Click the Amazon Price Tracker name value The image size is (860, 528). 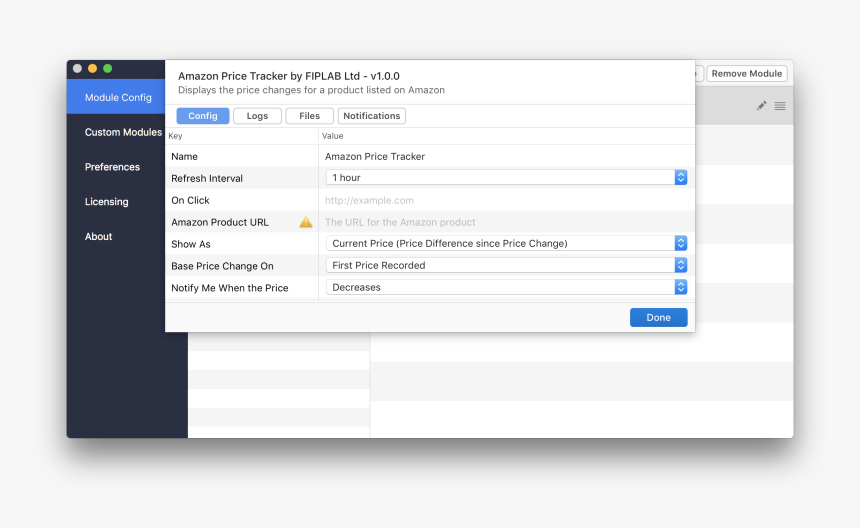[375, 156]
